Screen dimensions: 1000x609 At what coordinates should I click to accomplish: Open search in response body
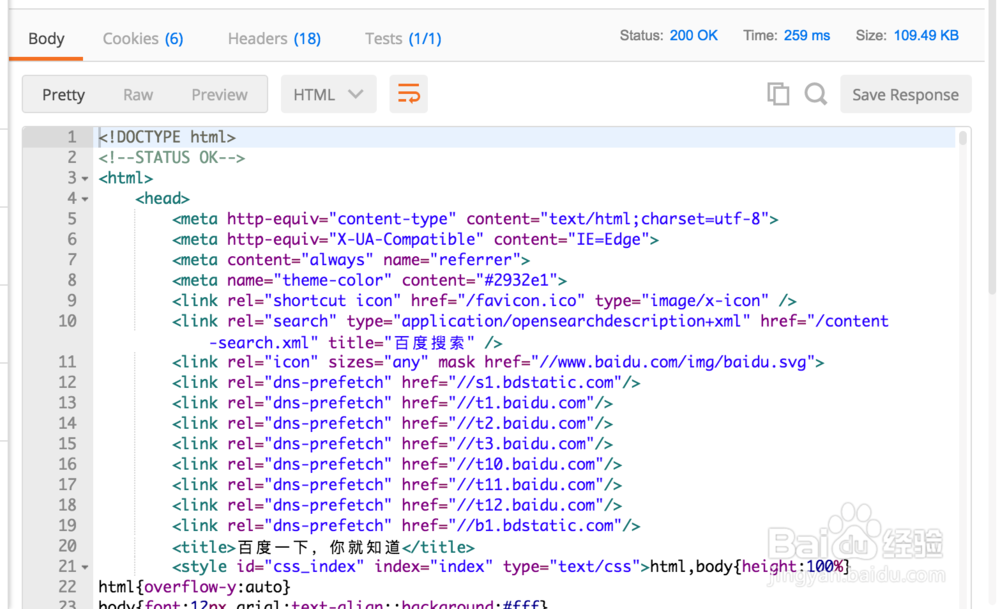coord(815,94)
